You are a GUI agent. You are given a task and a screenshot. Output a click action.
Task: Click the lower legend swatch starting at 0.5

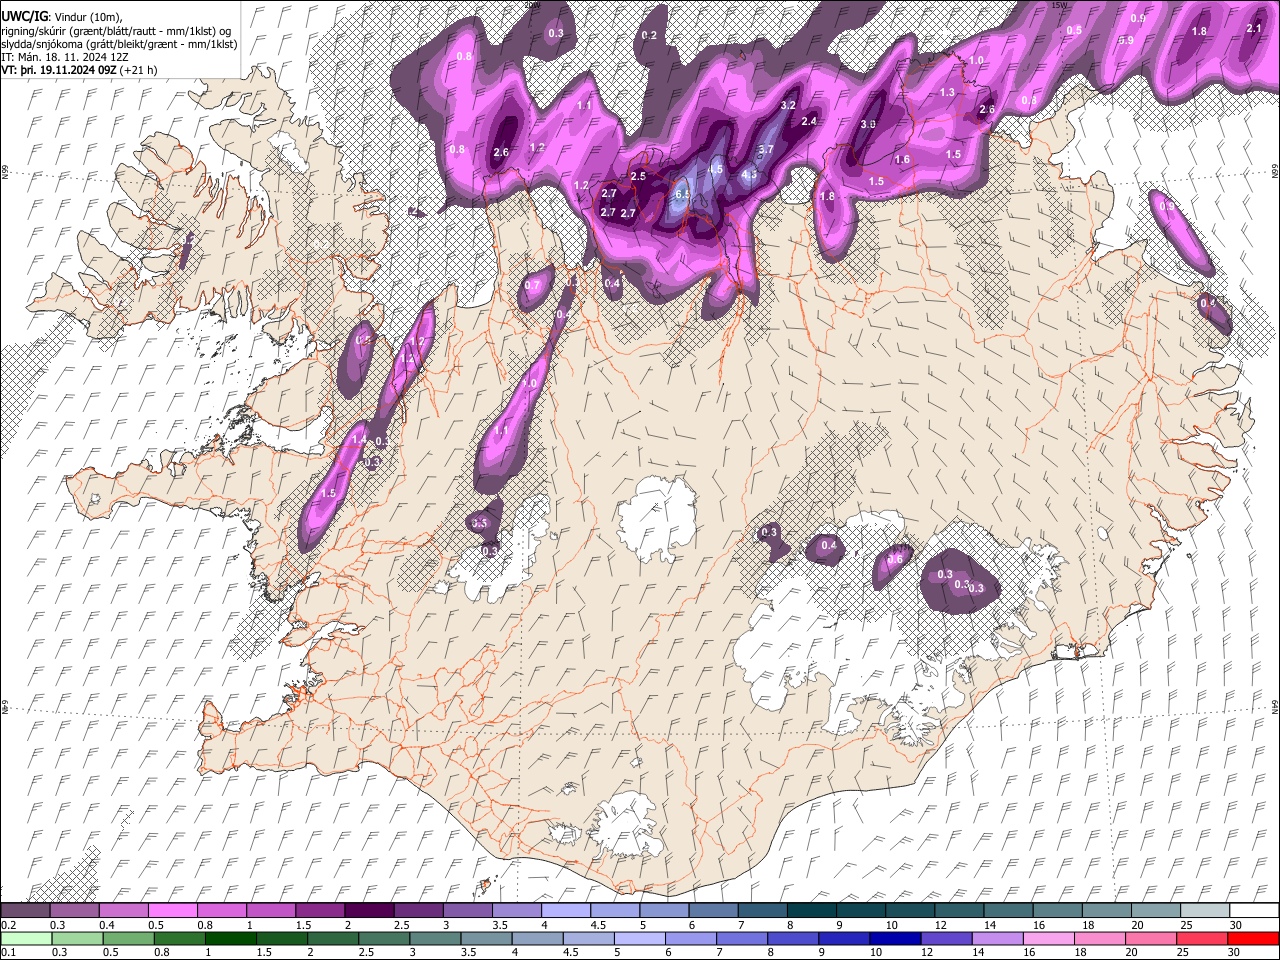(x=129, y=938)
